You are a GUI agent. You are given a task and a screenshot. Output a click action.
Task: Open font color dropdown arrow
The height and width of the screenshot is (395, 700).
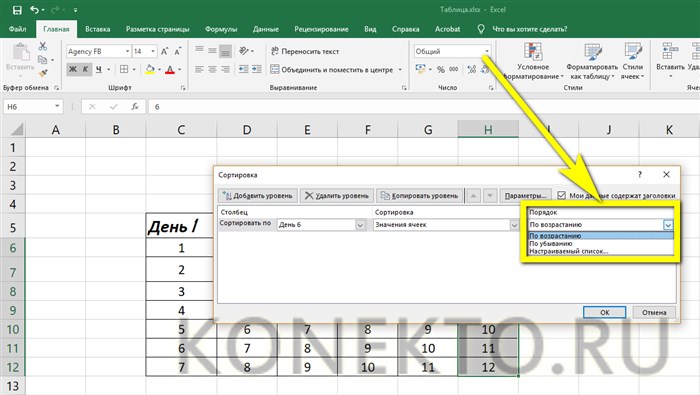[179, 70]
